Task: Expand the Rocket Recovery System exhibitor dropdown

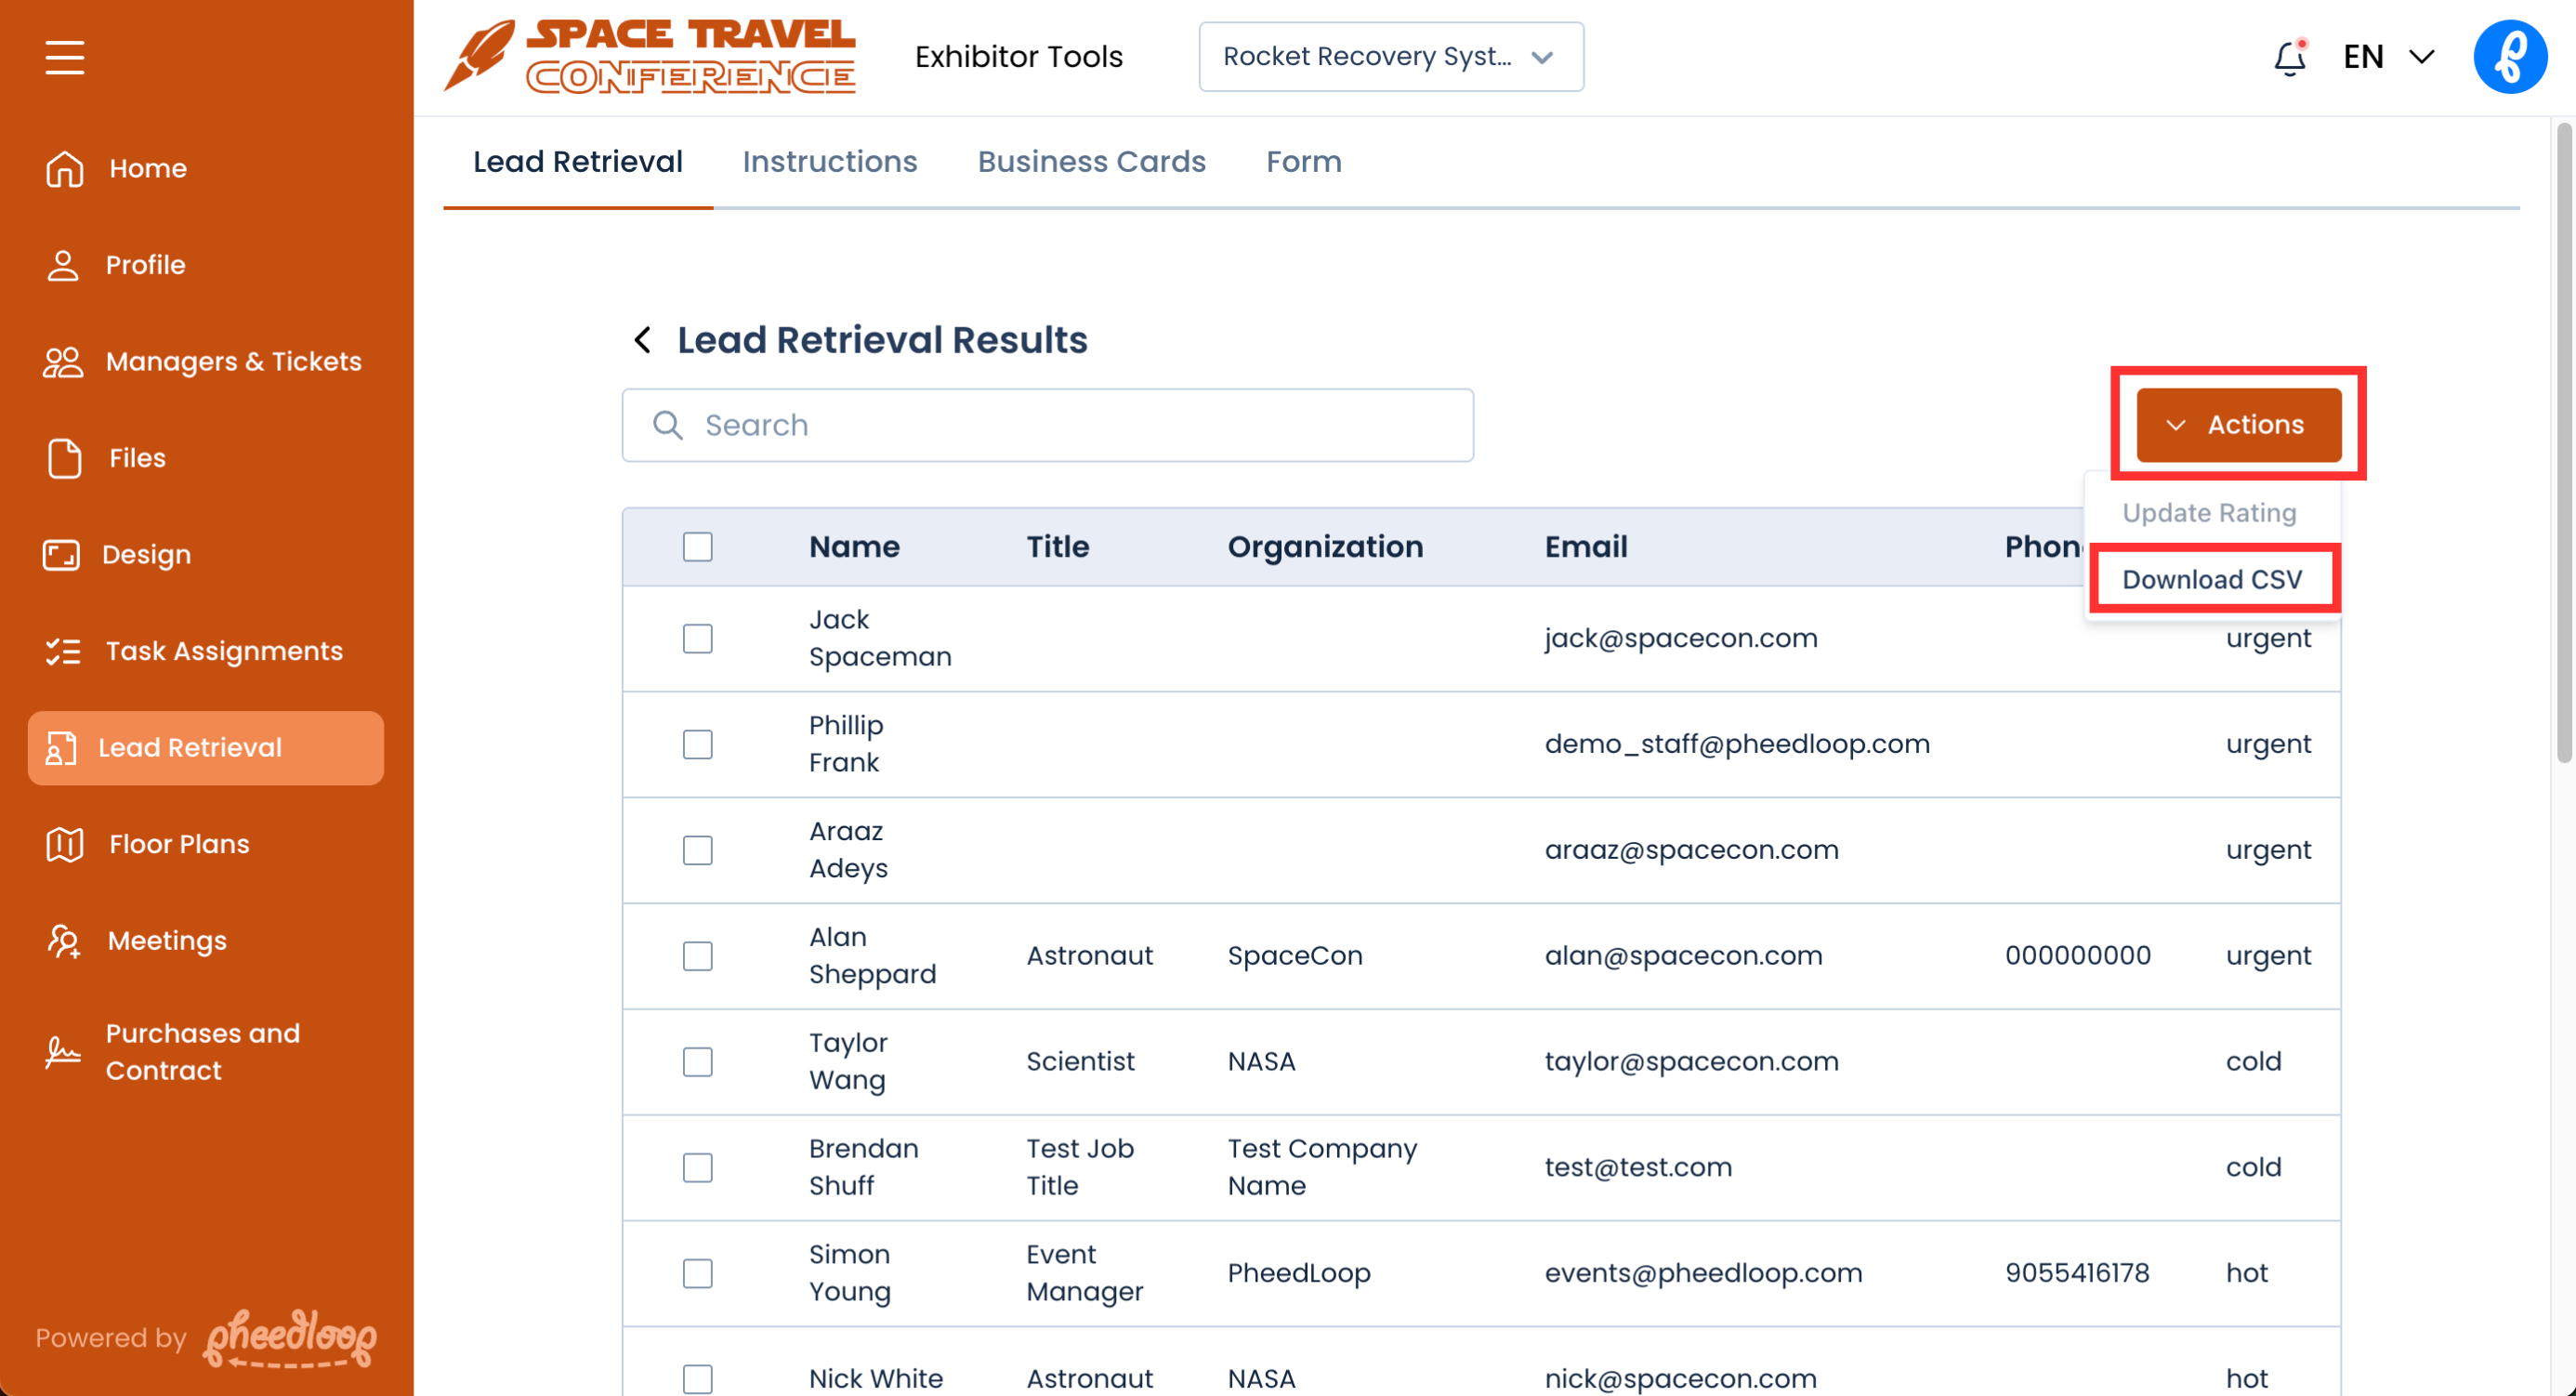Action: [1390, 57]
